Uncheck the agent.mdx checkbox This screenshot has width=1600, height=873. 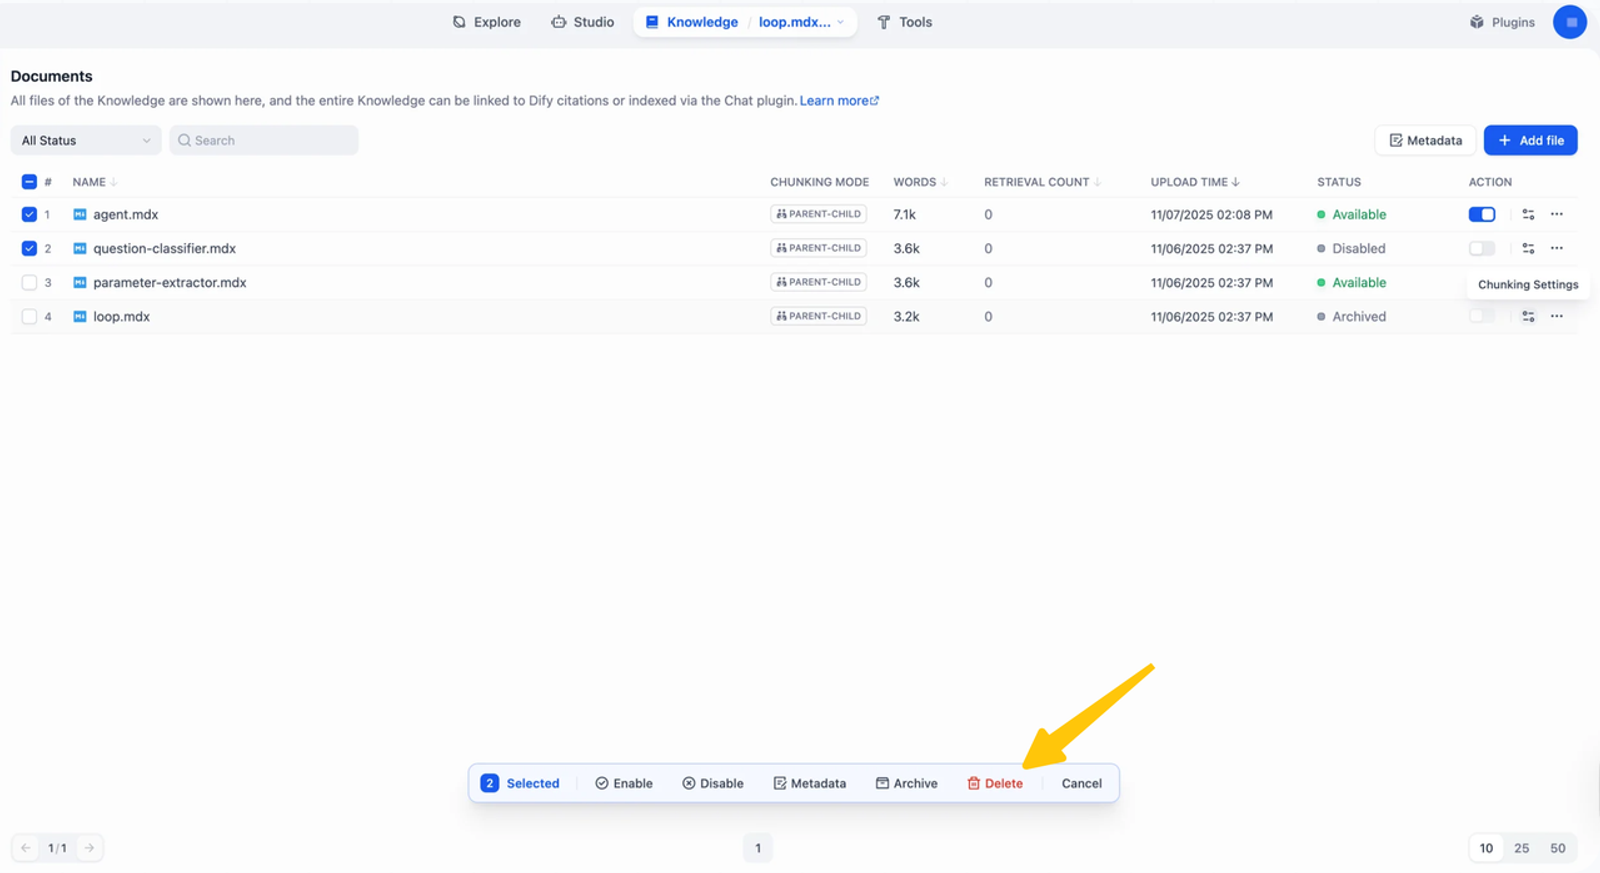(x=29, y=214)
